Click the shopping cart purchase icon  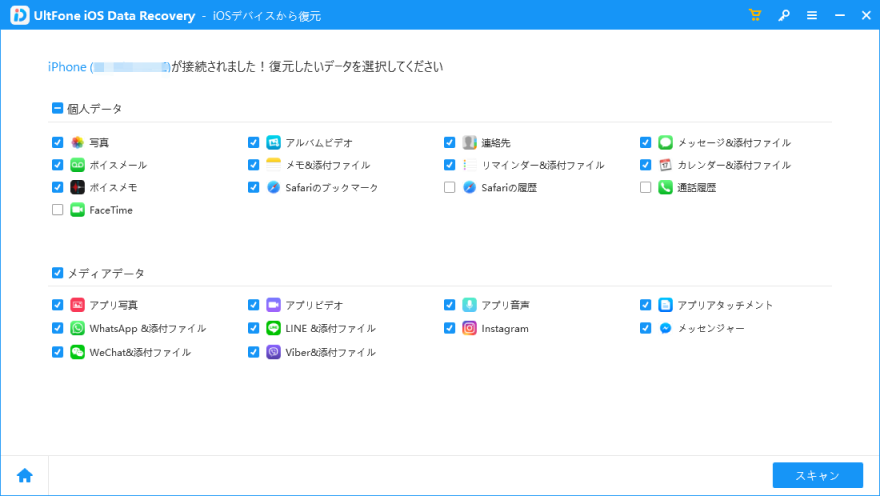755,15
